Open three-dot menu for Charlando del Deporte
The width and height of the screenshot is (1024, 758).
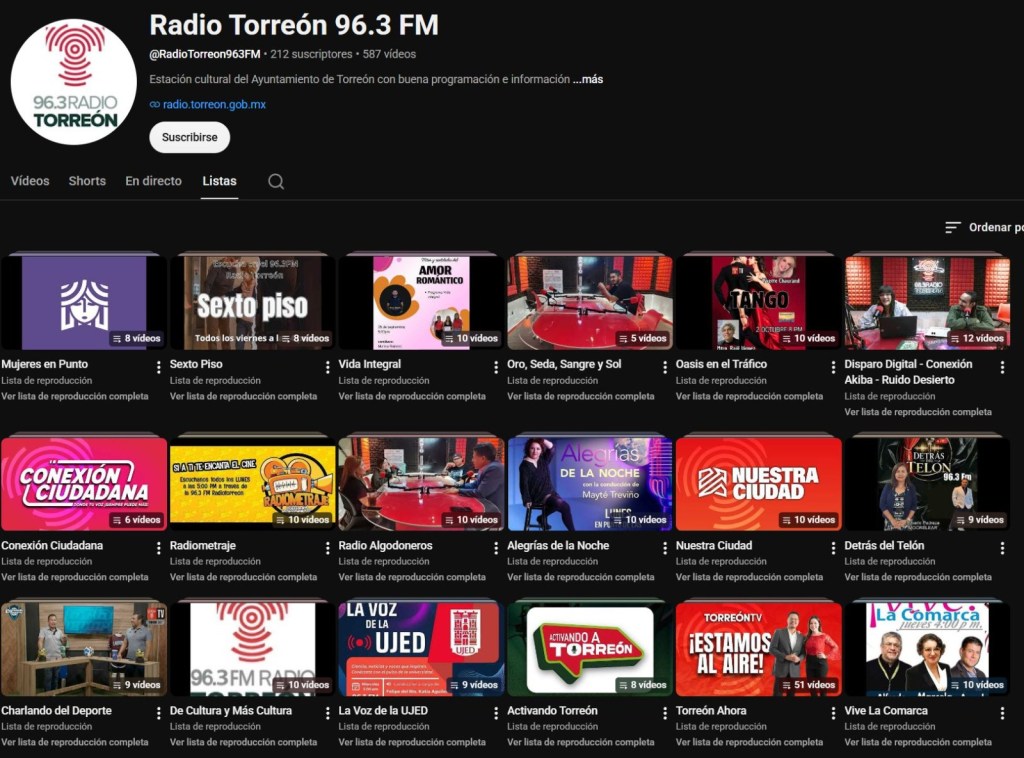coord(159,714)
